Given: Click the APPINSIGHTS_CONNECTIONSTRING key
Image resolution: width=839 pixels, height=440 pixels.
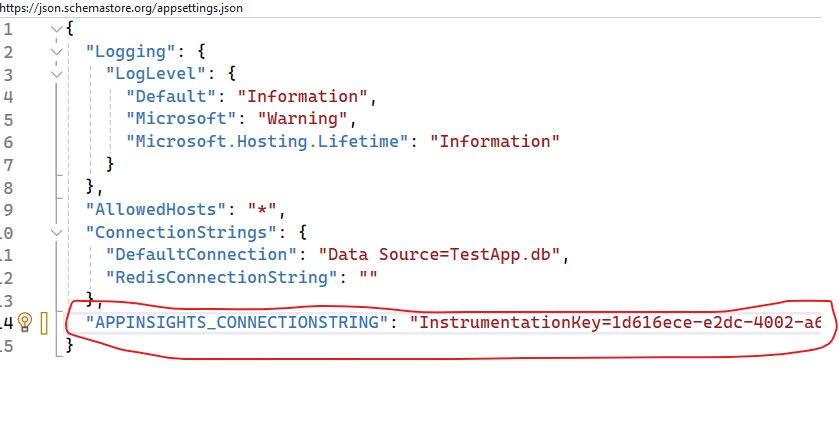Looking at the screenshot, I should 237,322.
